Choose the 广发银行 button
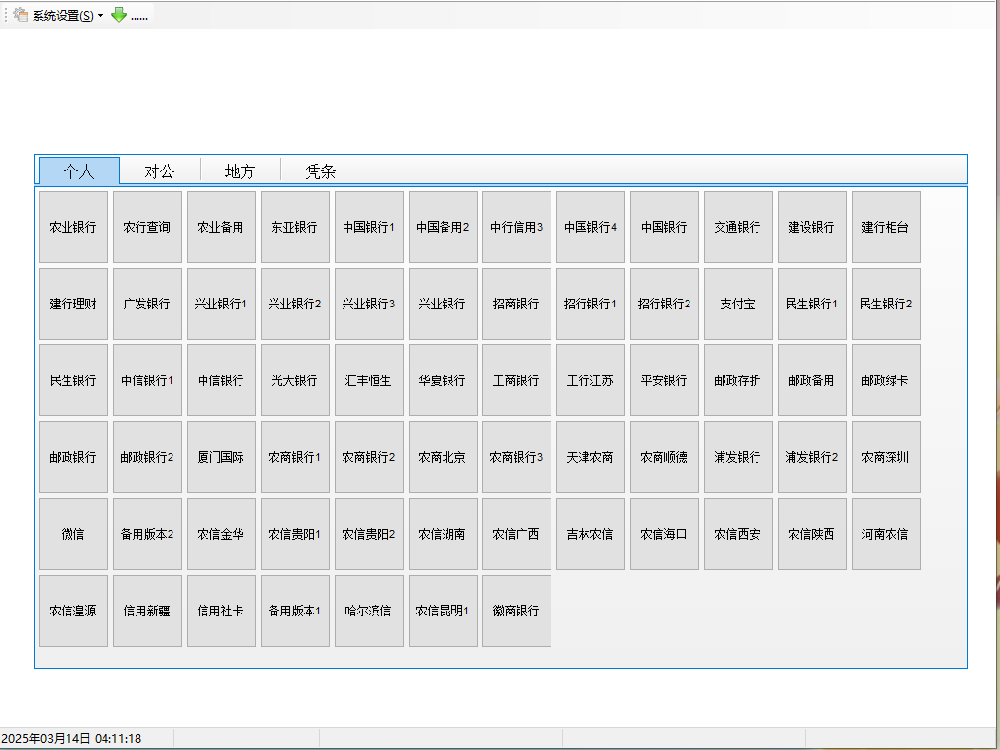 (x=147, y=304)
